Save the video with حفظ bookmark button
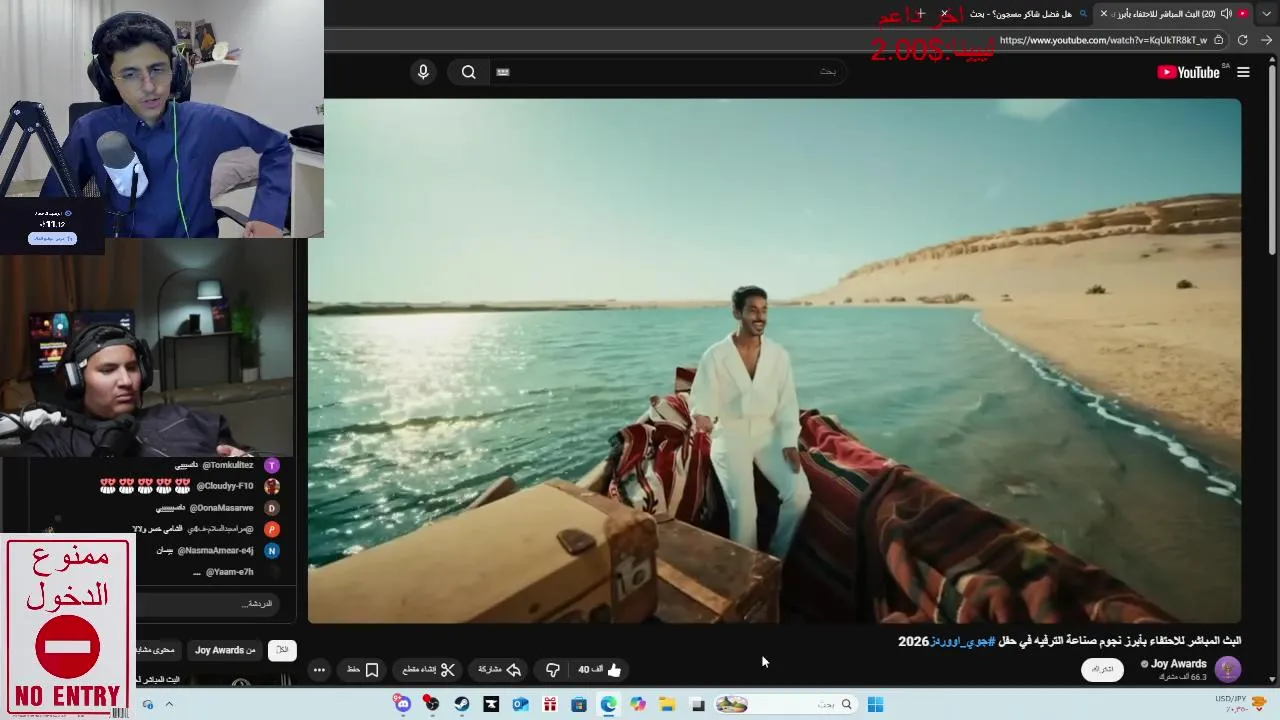Screen dimensions: 1280x720 pos(362,670)
